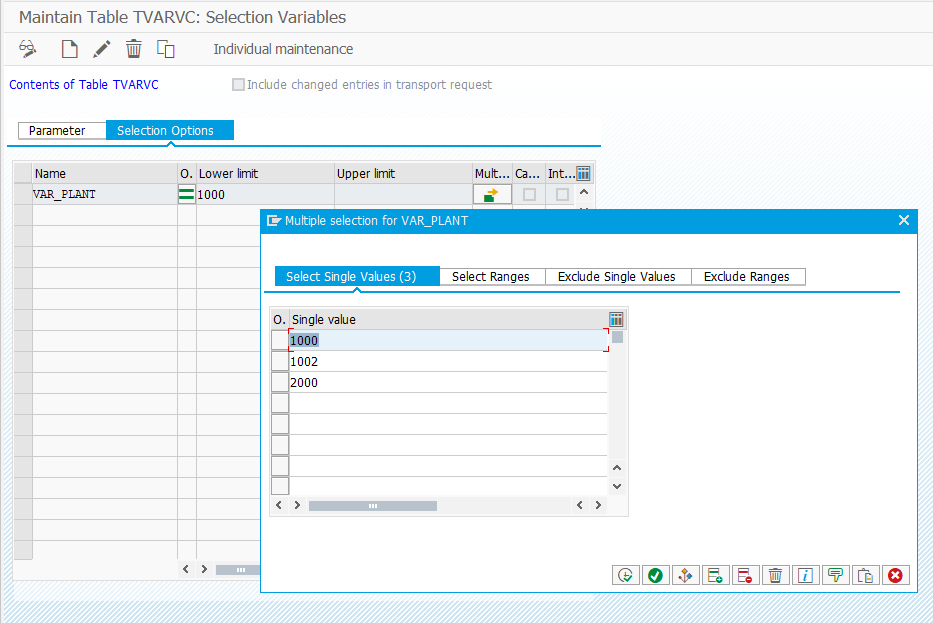Viewport: 933px width, 623px height.
Task: Create a new entry with blank page icon
Action: pos(69,48)
